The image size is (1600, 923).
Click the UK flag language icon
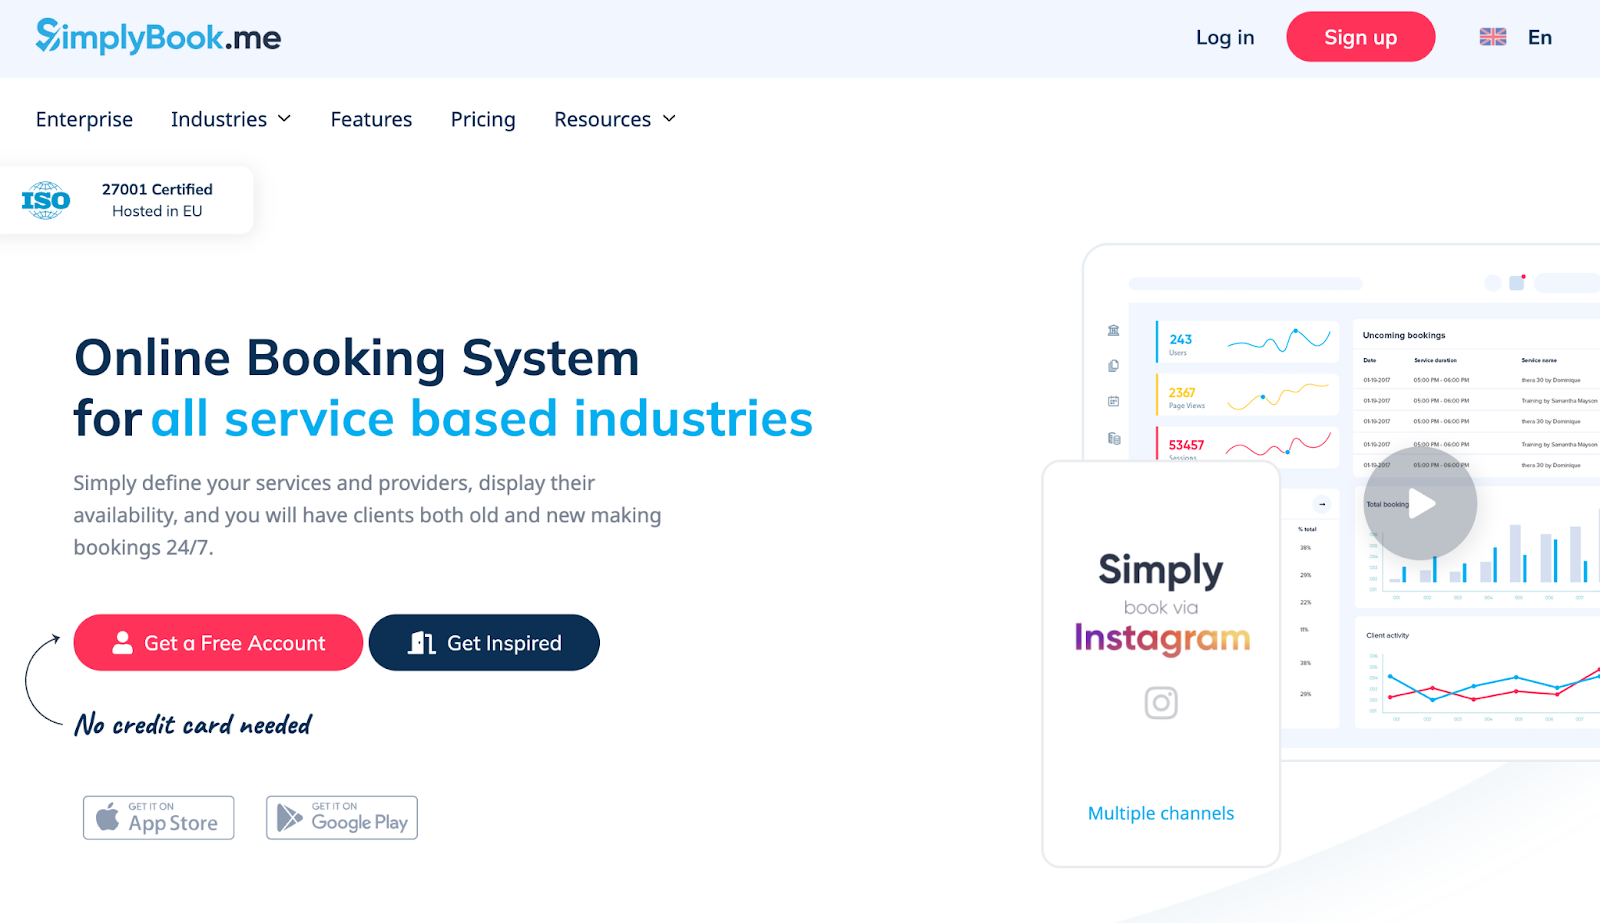1492,37
